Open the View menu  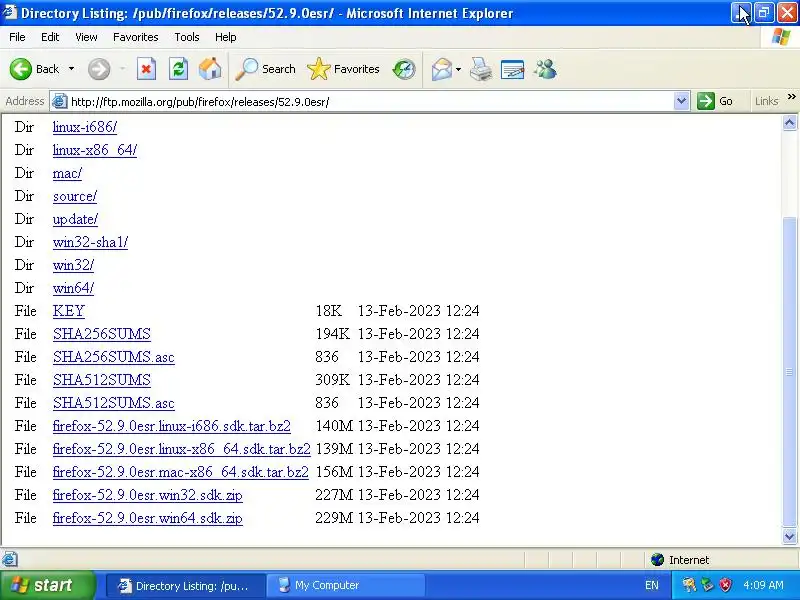coord(86,37)
